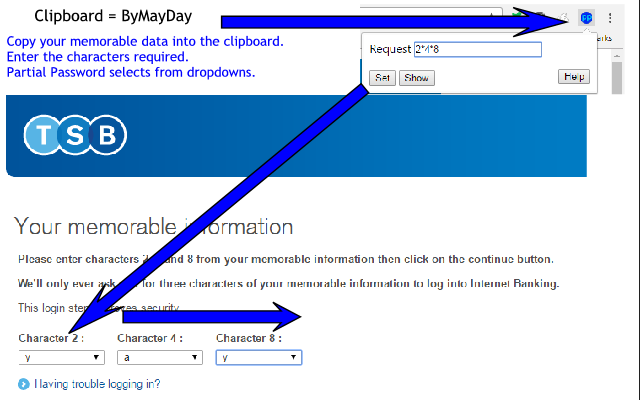Viewport: 640px width, 400px height.
Task: Click the Character 8 label
Action: pyautogui.click(x=248, y=338)
